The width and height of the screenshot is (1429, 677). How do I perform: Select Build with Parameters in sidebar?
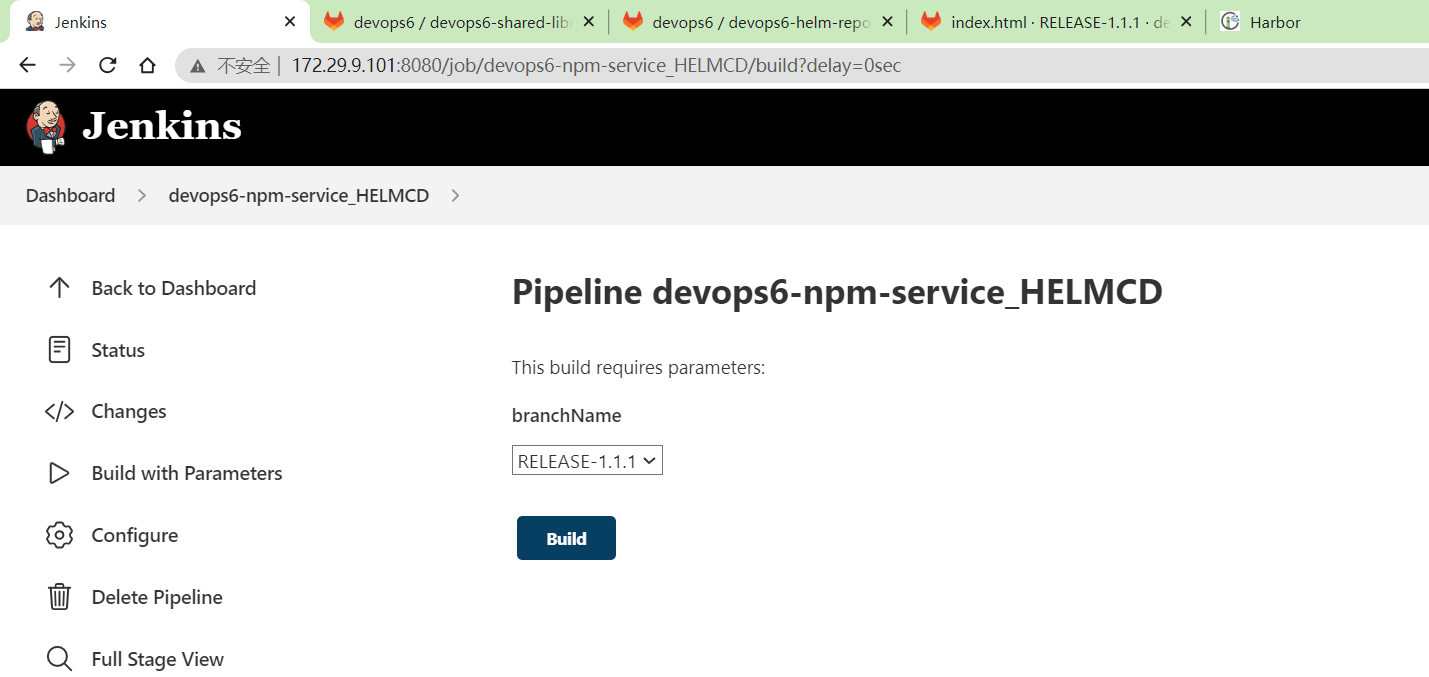187,473
